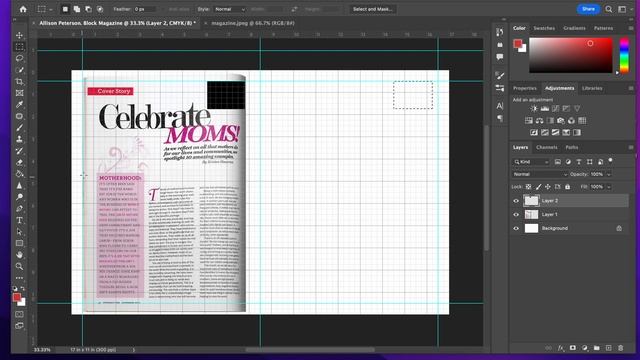Select the Path Selection arrow tool
This screenshot has width=640, height=360.
click(x=19, y=232)
